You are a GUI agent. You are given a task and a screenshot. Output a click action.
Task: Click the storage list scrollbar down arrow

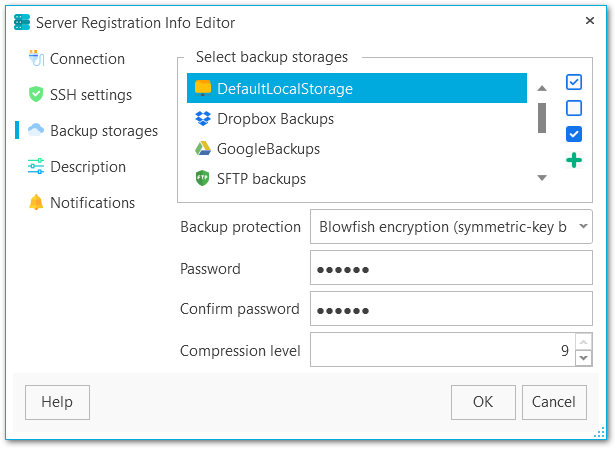[542, 178]
